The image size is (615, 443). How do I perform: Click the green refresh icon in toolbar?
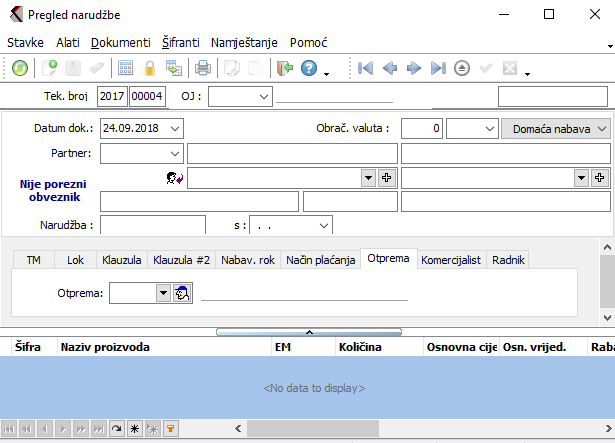[x=20, y=68]
